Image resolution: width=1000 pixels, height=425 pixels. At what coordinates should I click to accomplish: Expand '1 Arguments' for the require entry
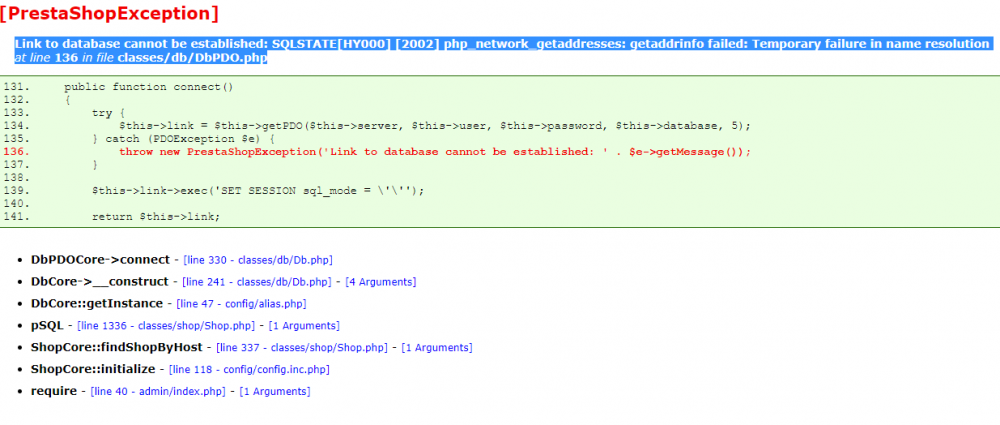click(x=275, y=391)
